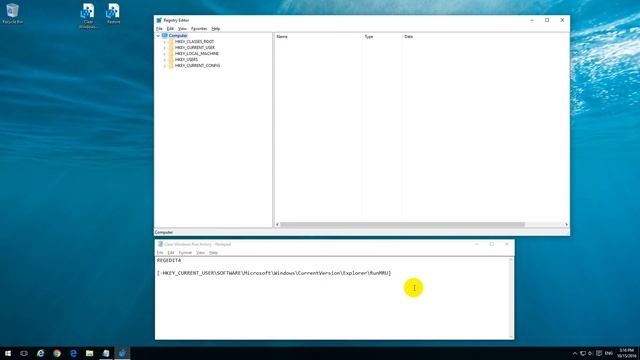Select the Restore desktop file icon
The width and height of the screenshot is (640, 360).
[x=113, y=13]
